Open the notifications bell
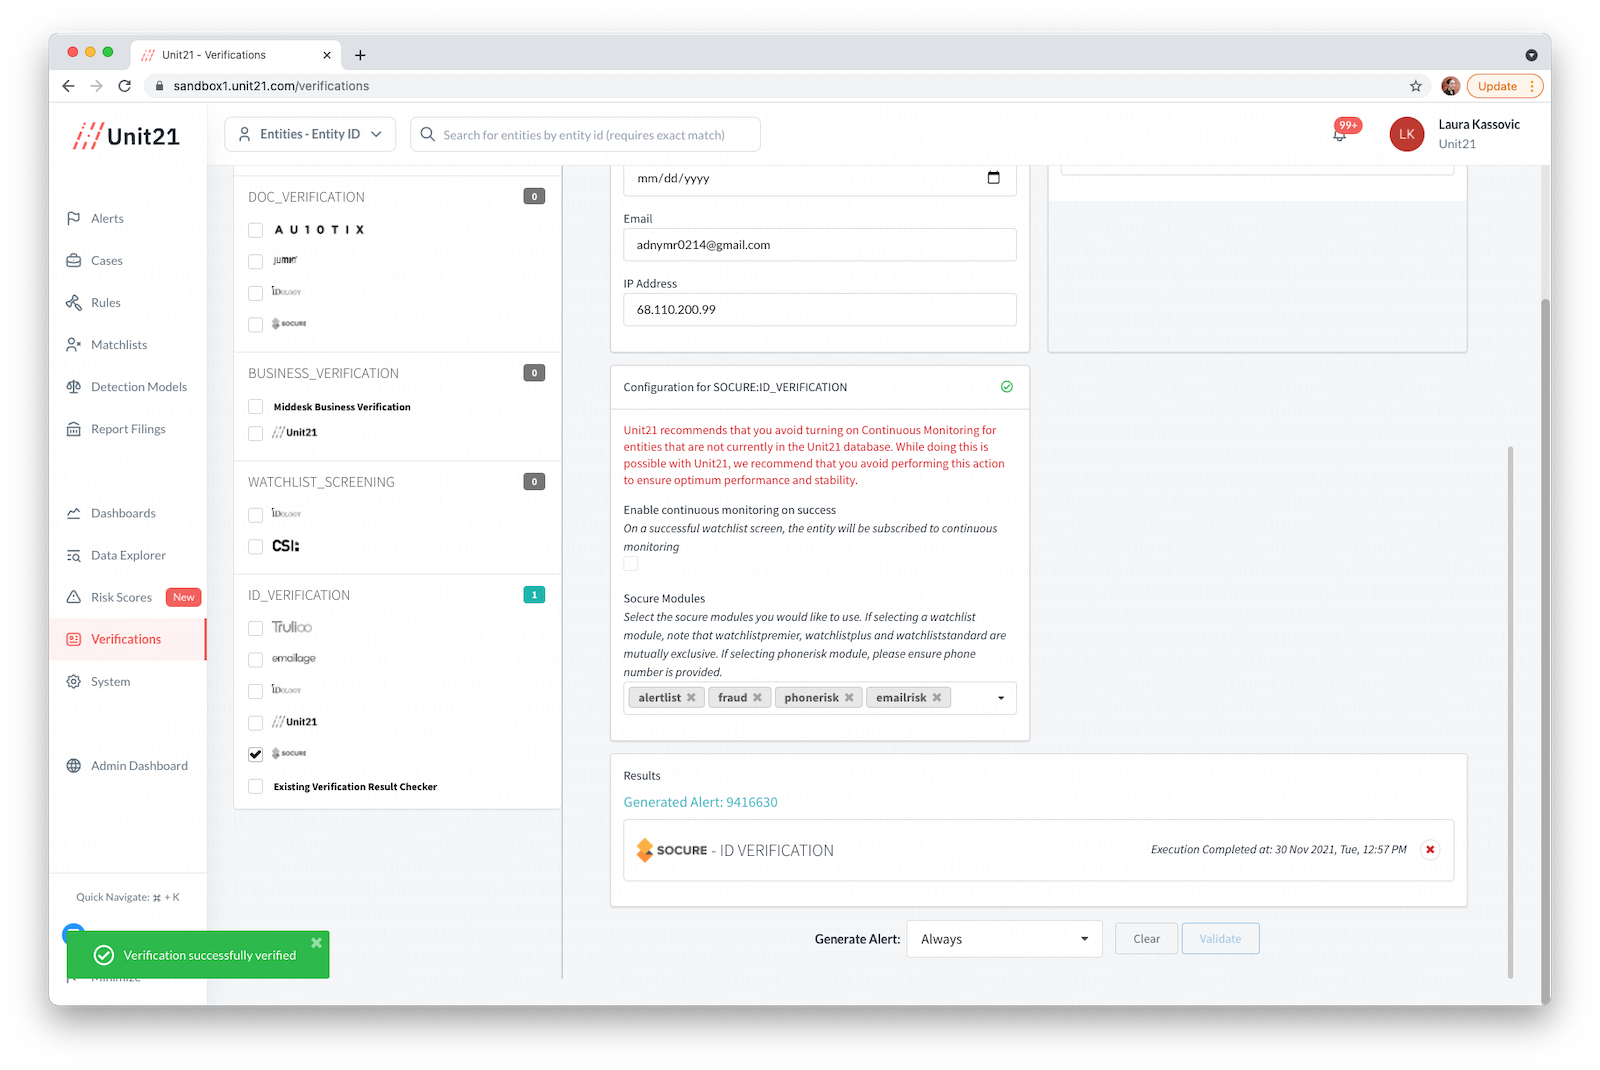This screenshot has width=1600, height=1070. coord(1340,133)
